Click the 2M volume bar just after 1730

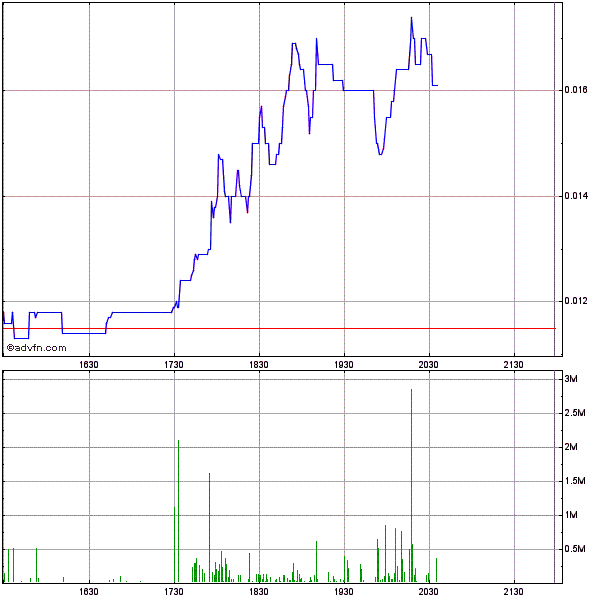click(178, 511)
